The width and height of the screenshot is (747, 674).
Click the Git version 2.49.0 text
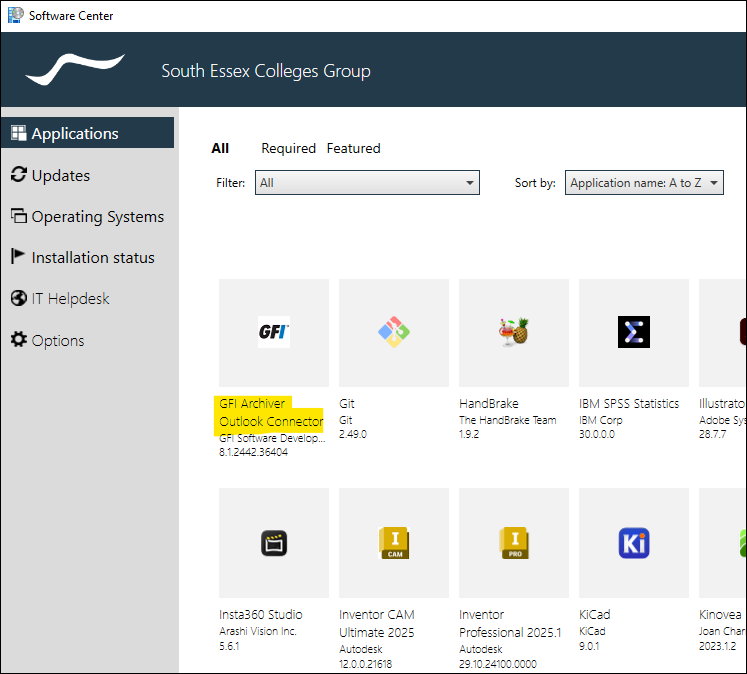353,434
